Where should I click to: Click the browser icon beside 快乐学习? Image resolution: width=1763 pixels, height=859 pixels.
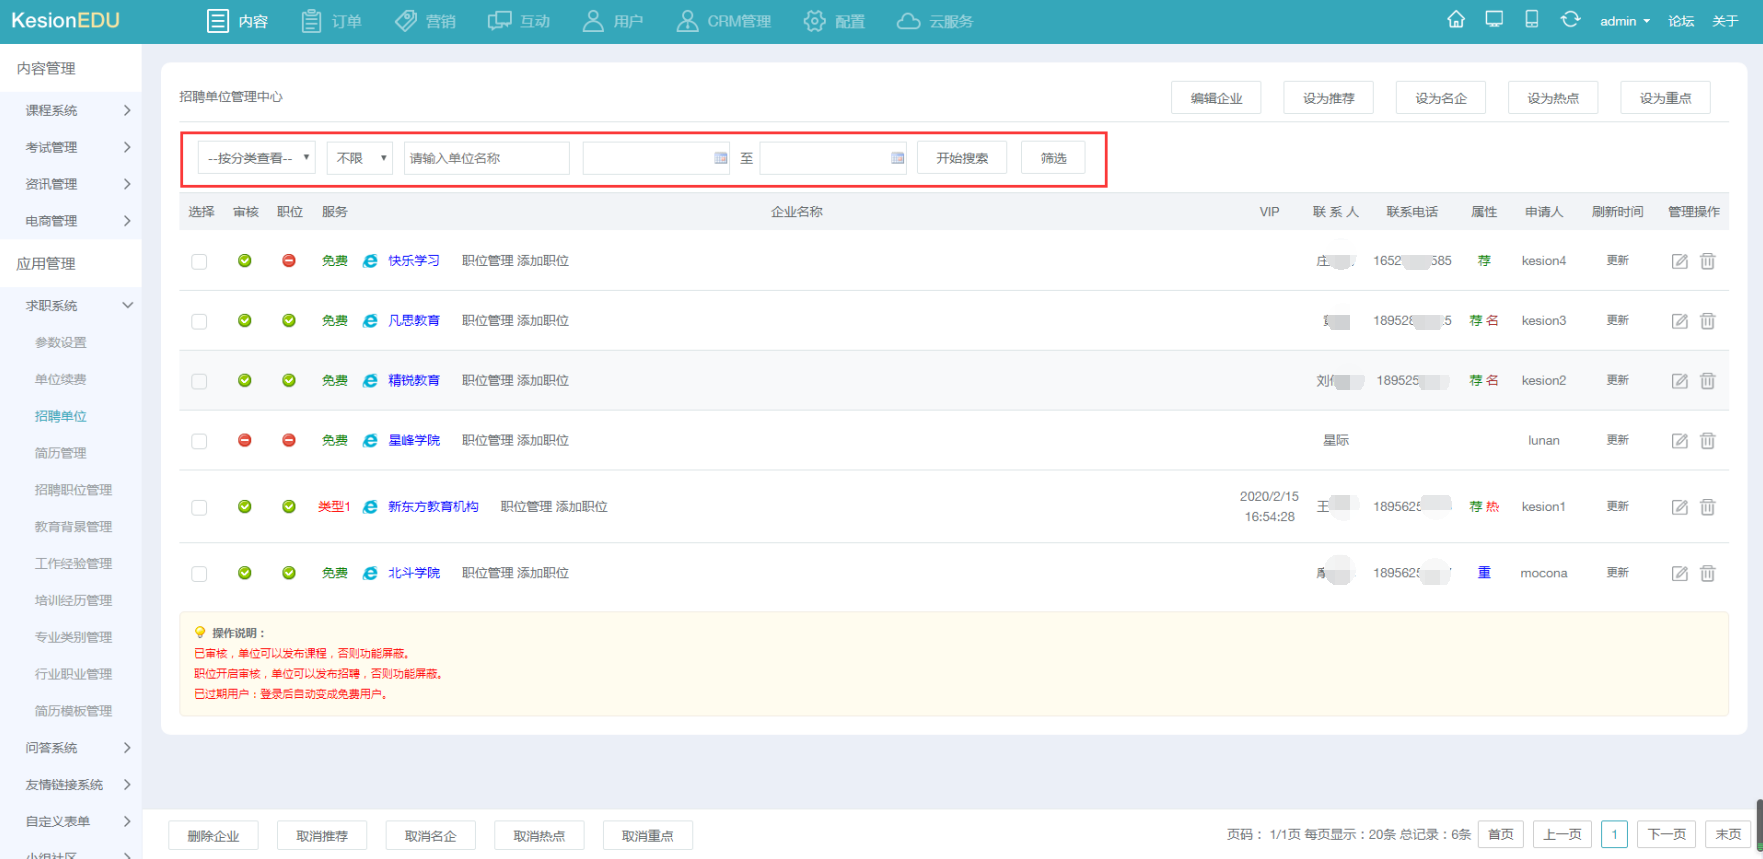(370, 261)
